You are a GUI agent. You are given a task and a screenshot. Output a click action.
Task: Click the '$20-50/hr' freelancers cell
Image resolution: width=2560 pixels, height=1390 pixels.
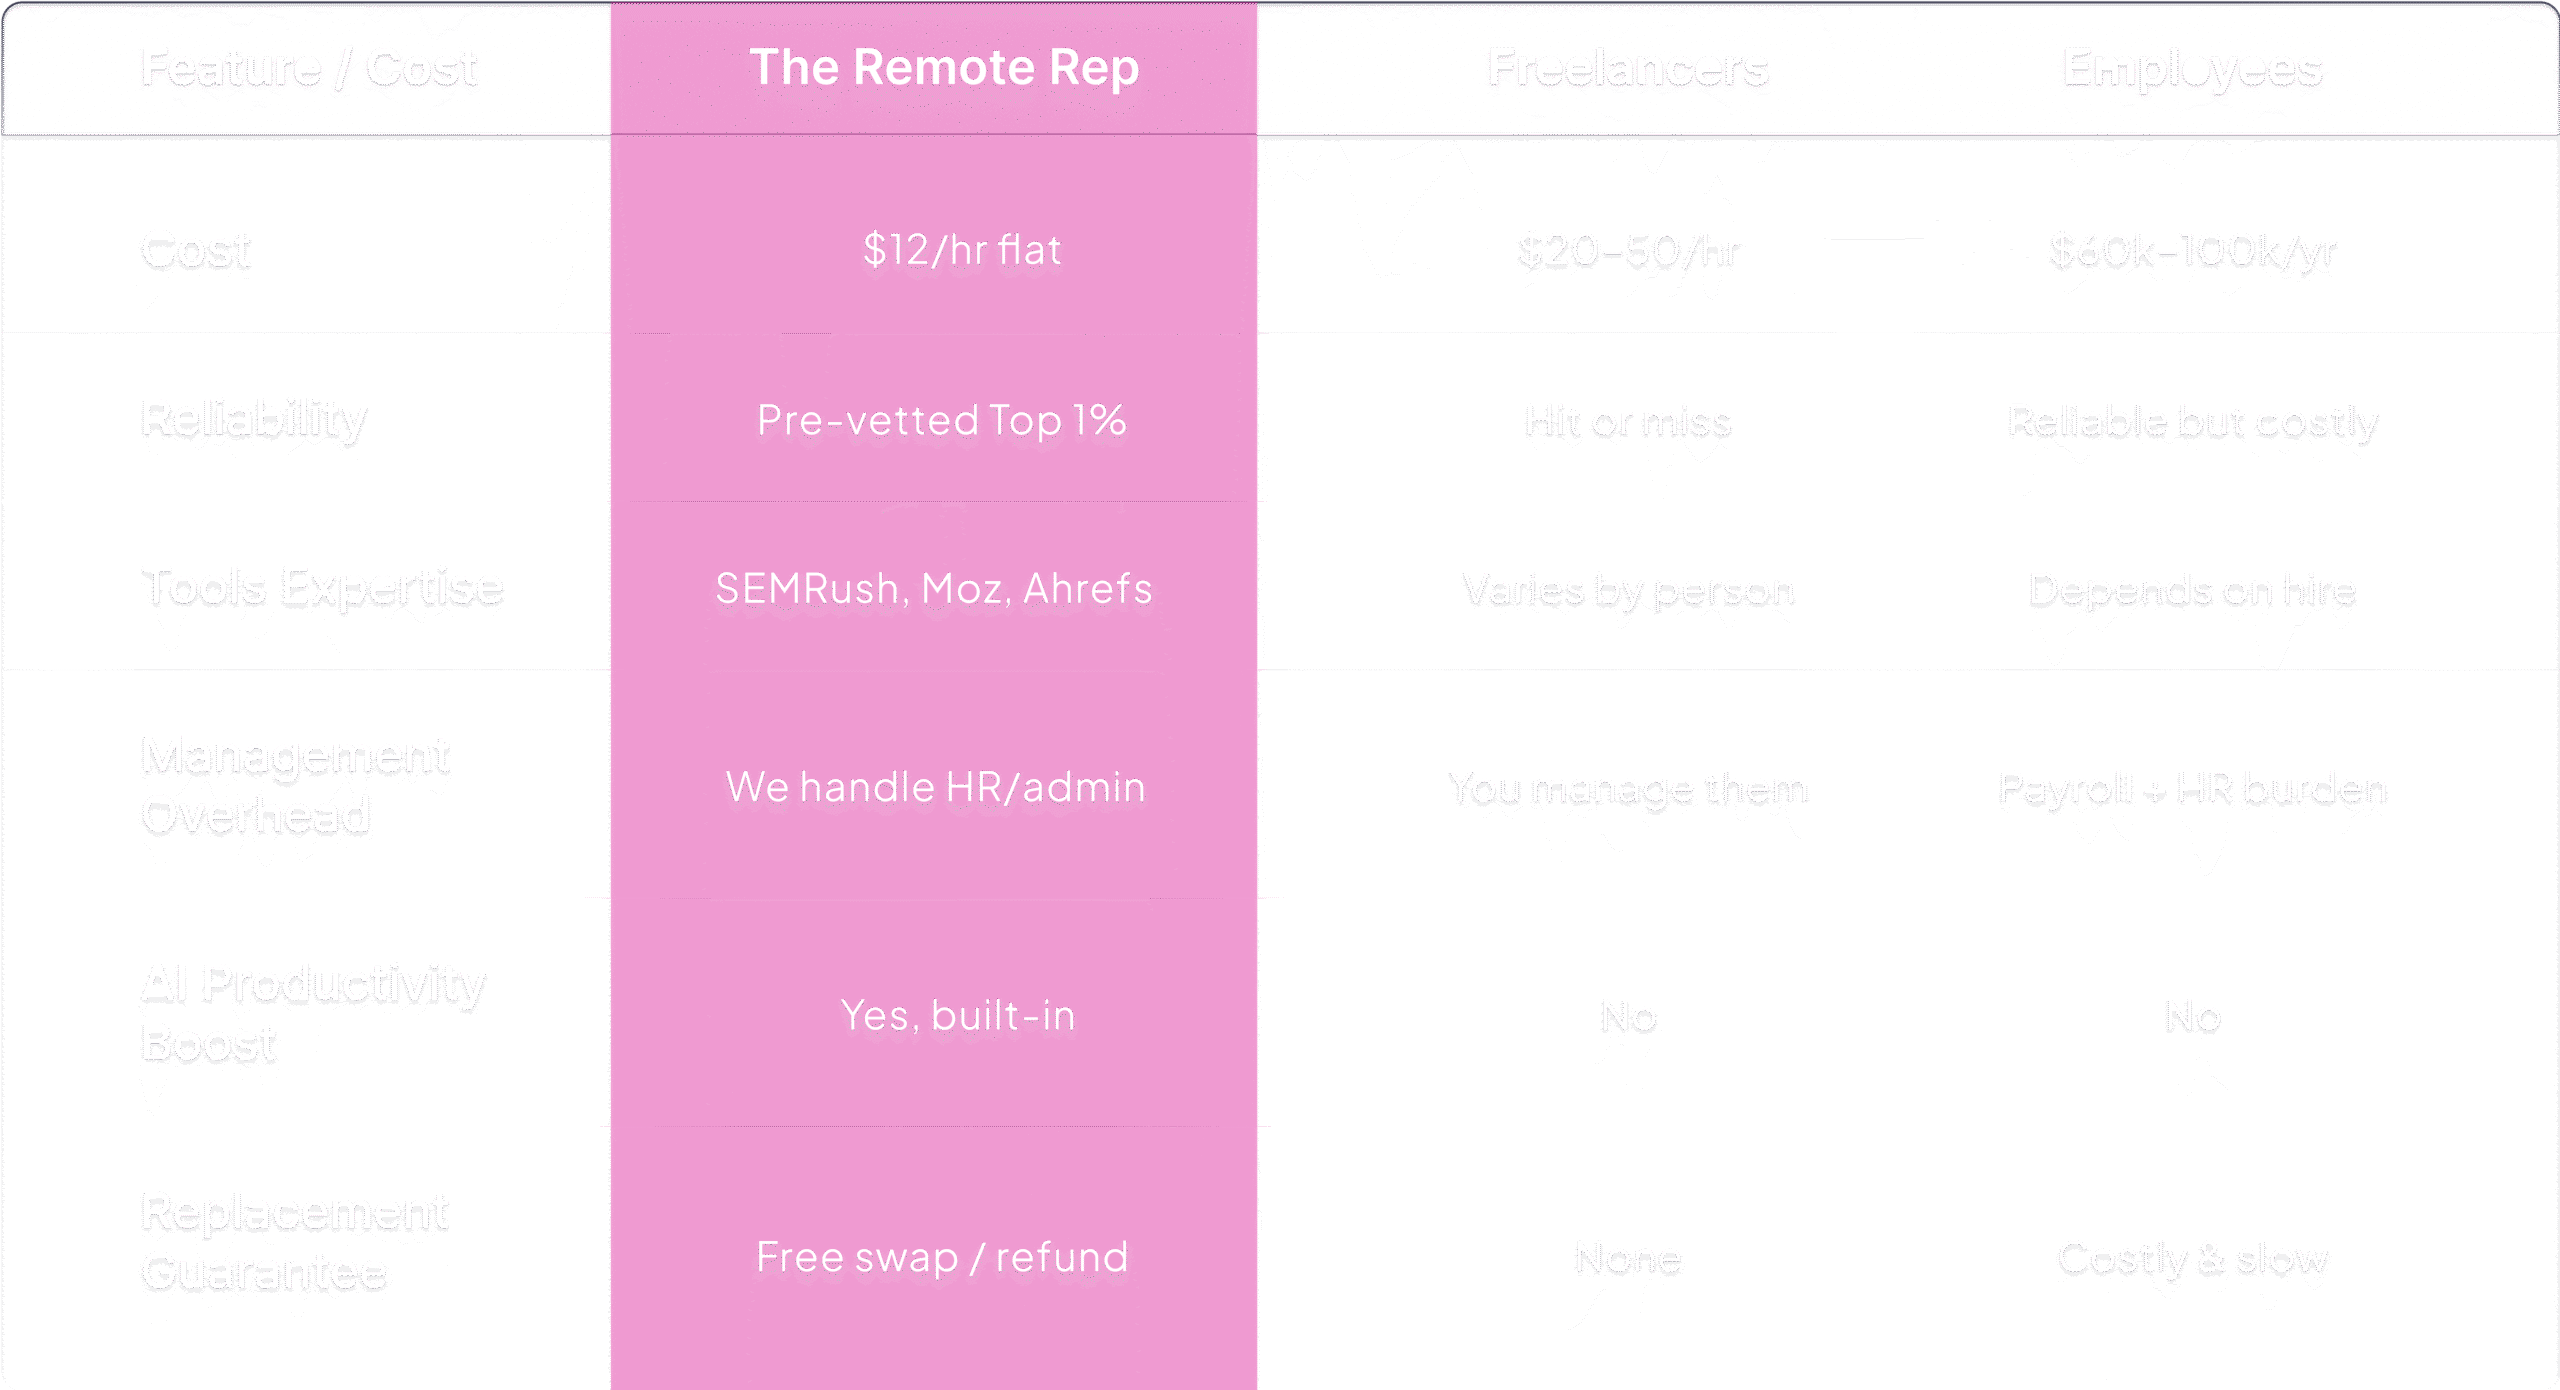point(1628,252)
